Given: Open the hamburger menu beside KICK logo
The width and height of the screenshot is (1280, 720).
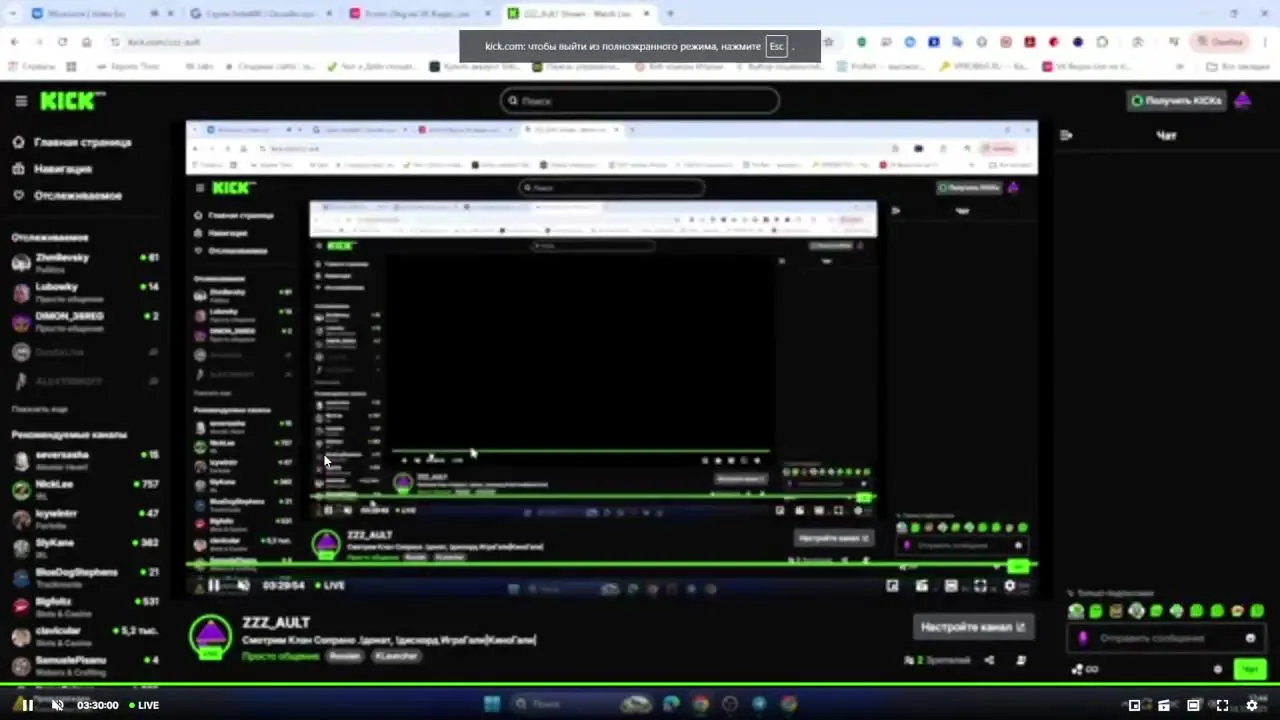Looking at the screenshot, I should click(21, 101).
